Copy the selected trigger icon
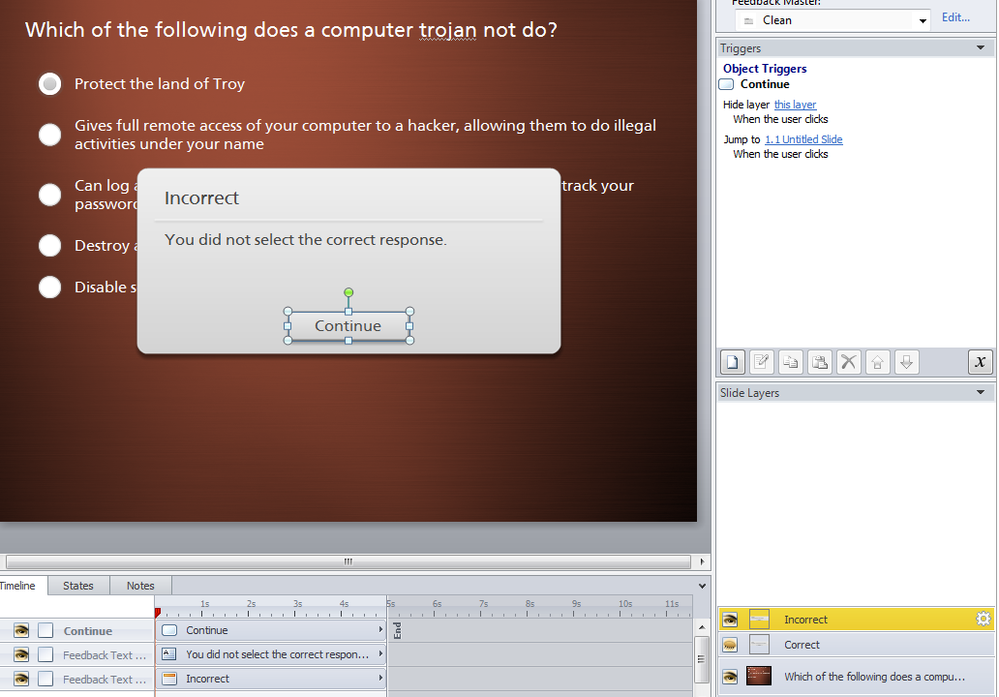The image size is (999, 697). [x=791, y=362]
